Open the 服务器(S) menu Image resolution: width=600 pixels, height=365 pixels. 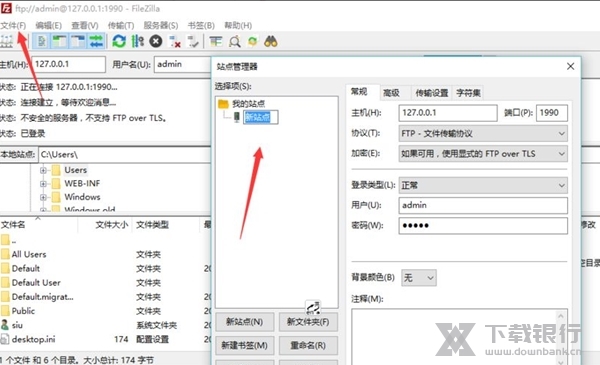tap(161, 25)
